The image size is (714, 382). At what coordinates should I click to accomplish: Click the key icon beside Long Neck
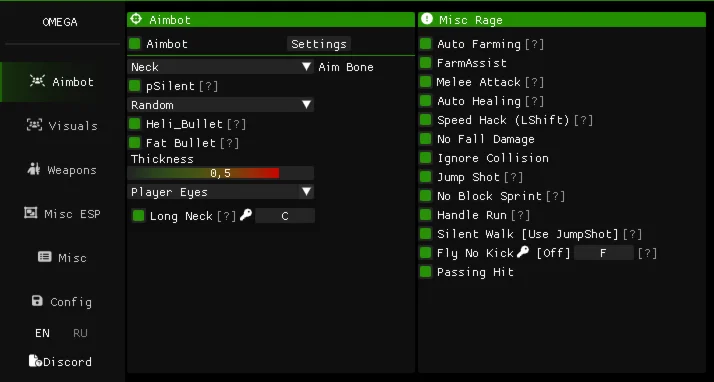tap(246, 215)
